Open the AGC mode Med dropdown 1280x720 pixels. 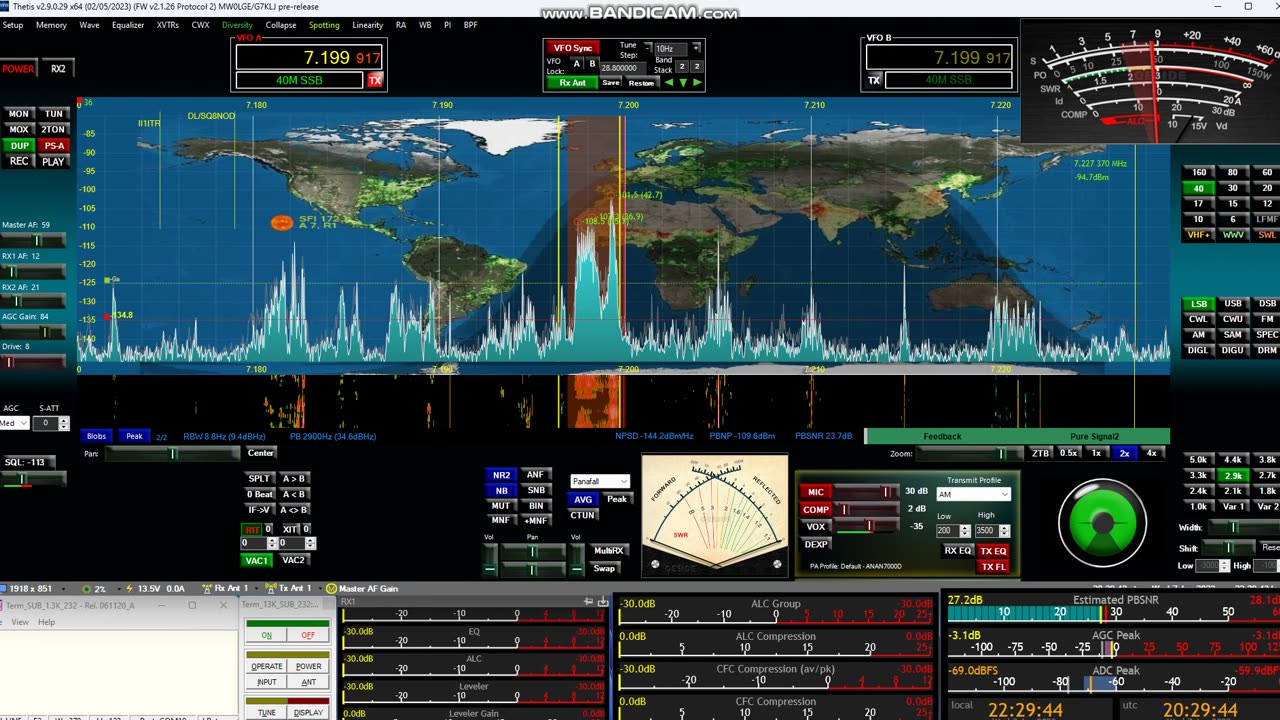(x=14, y=423)
